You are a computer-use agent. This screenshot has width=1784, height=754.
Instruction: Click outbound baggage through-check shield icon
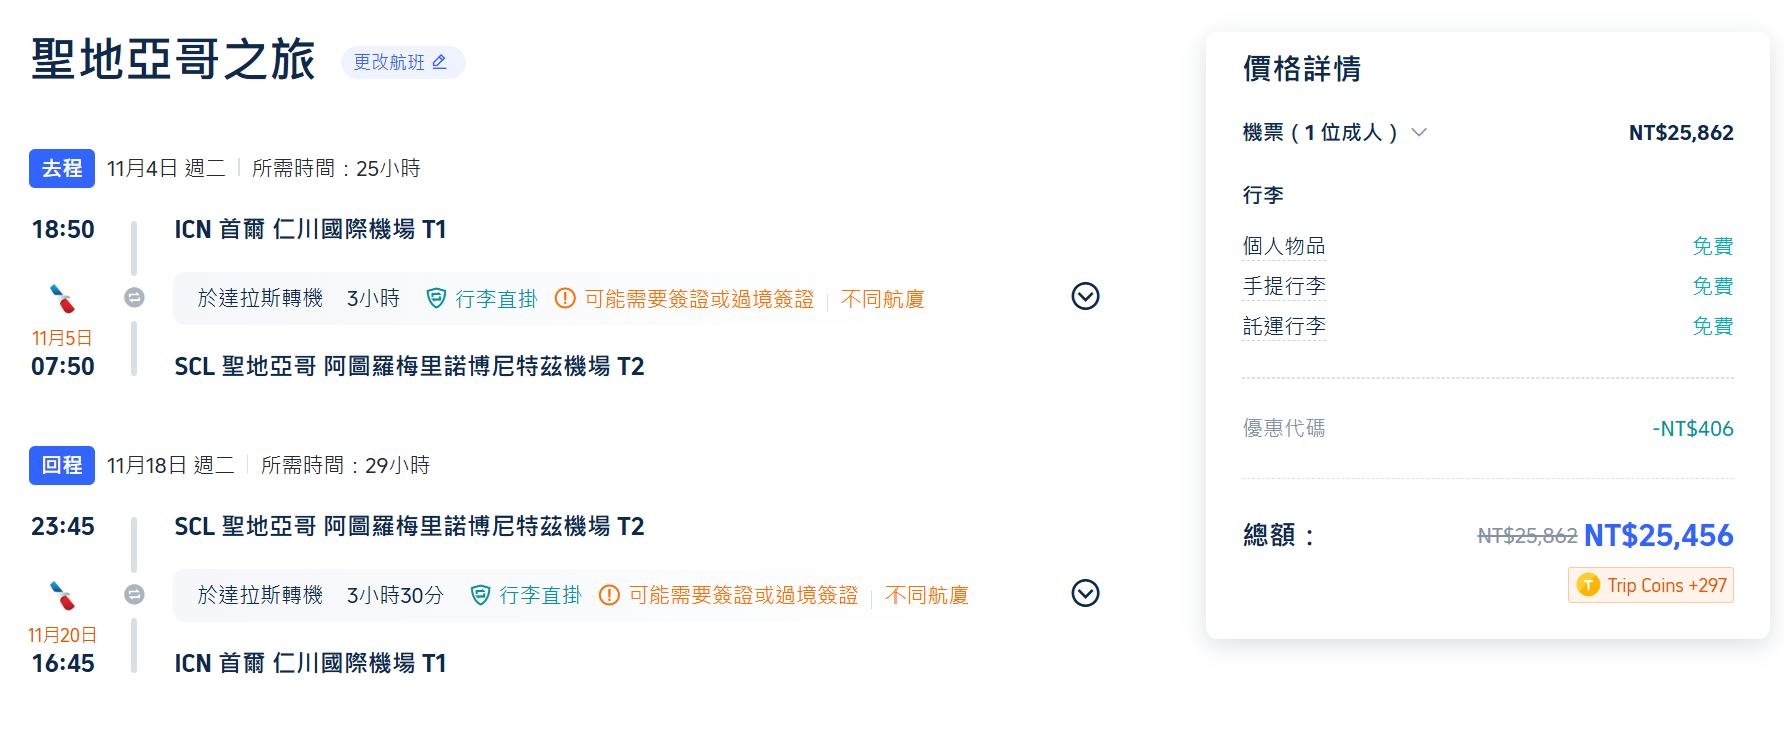436,298
